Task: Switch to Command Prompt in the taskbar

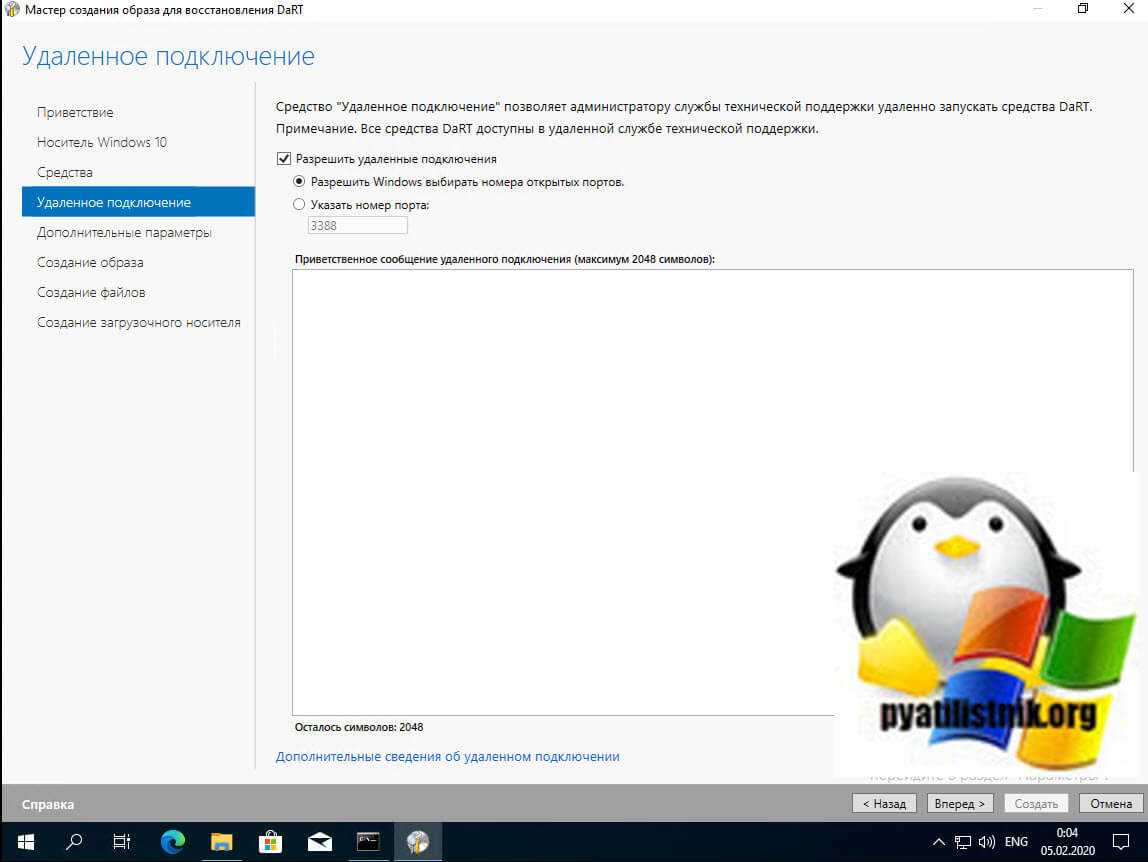Action: (368, 841)
